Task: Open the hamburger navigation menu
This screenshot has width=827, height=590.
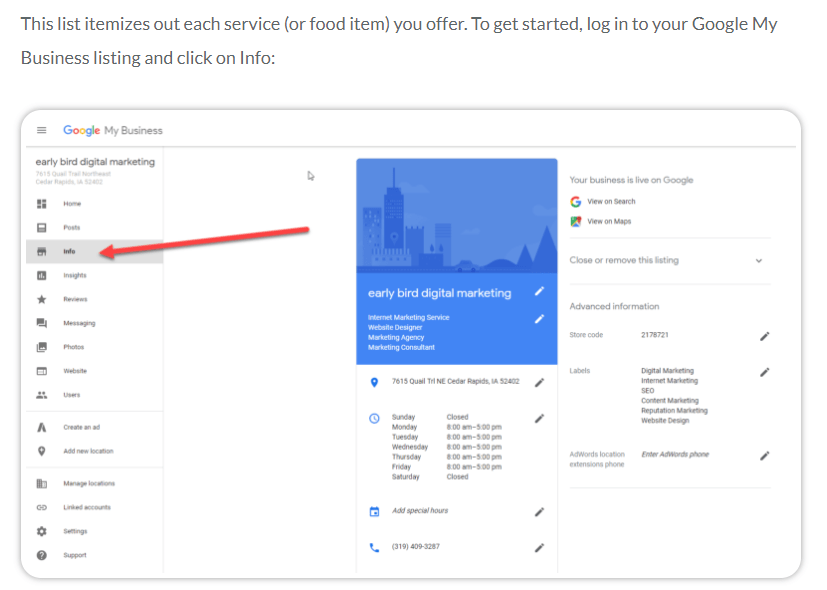Action: [x=41, y=130]
